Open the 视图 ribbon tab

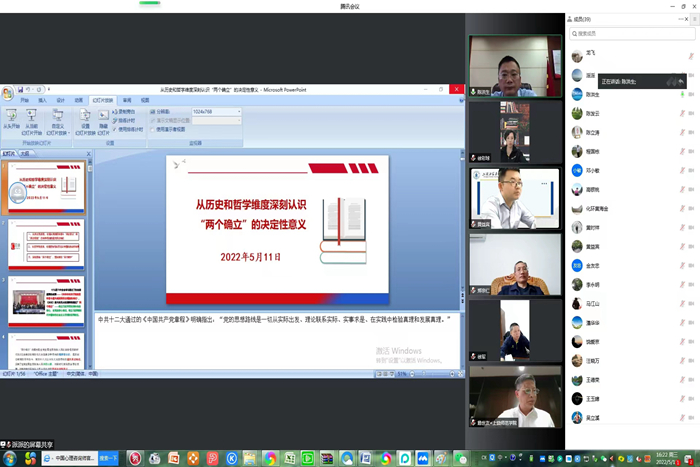(x=145, y=100)
